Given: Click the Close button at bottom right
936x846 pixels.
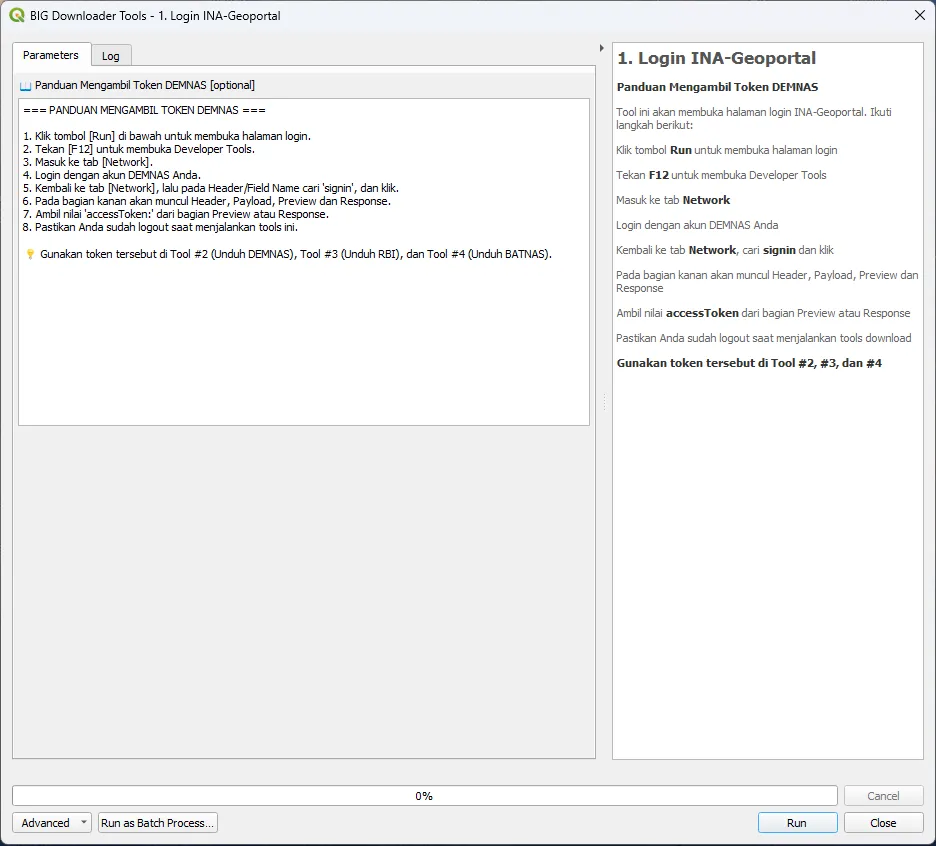Looking at the screenshot, I should click(883, 823).
